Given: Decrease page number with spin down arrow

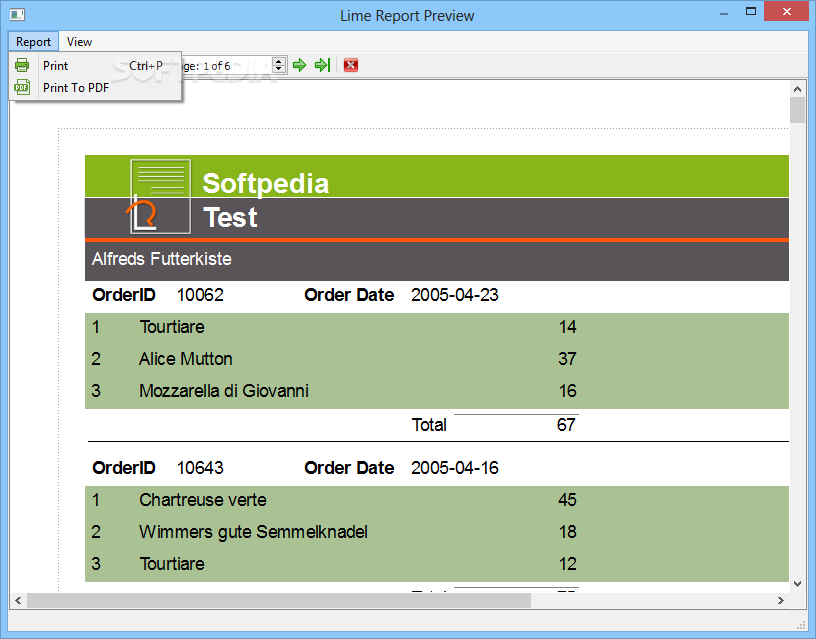Looking at the screenshot, I should pyautogui.click(x=279, y=69).
